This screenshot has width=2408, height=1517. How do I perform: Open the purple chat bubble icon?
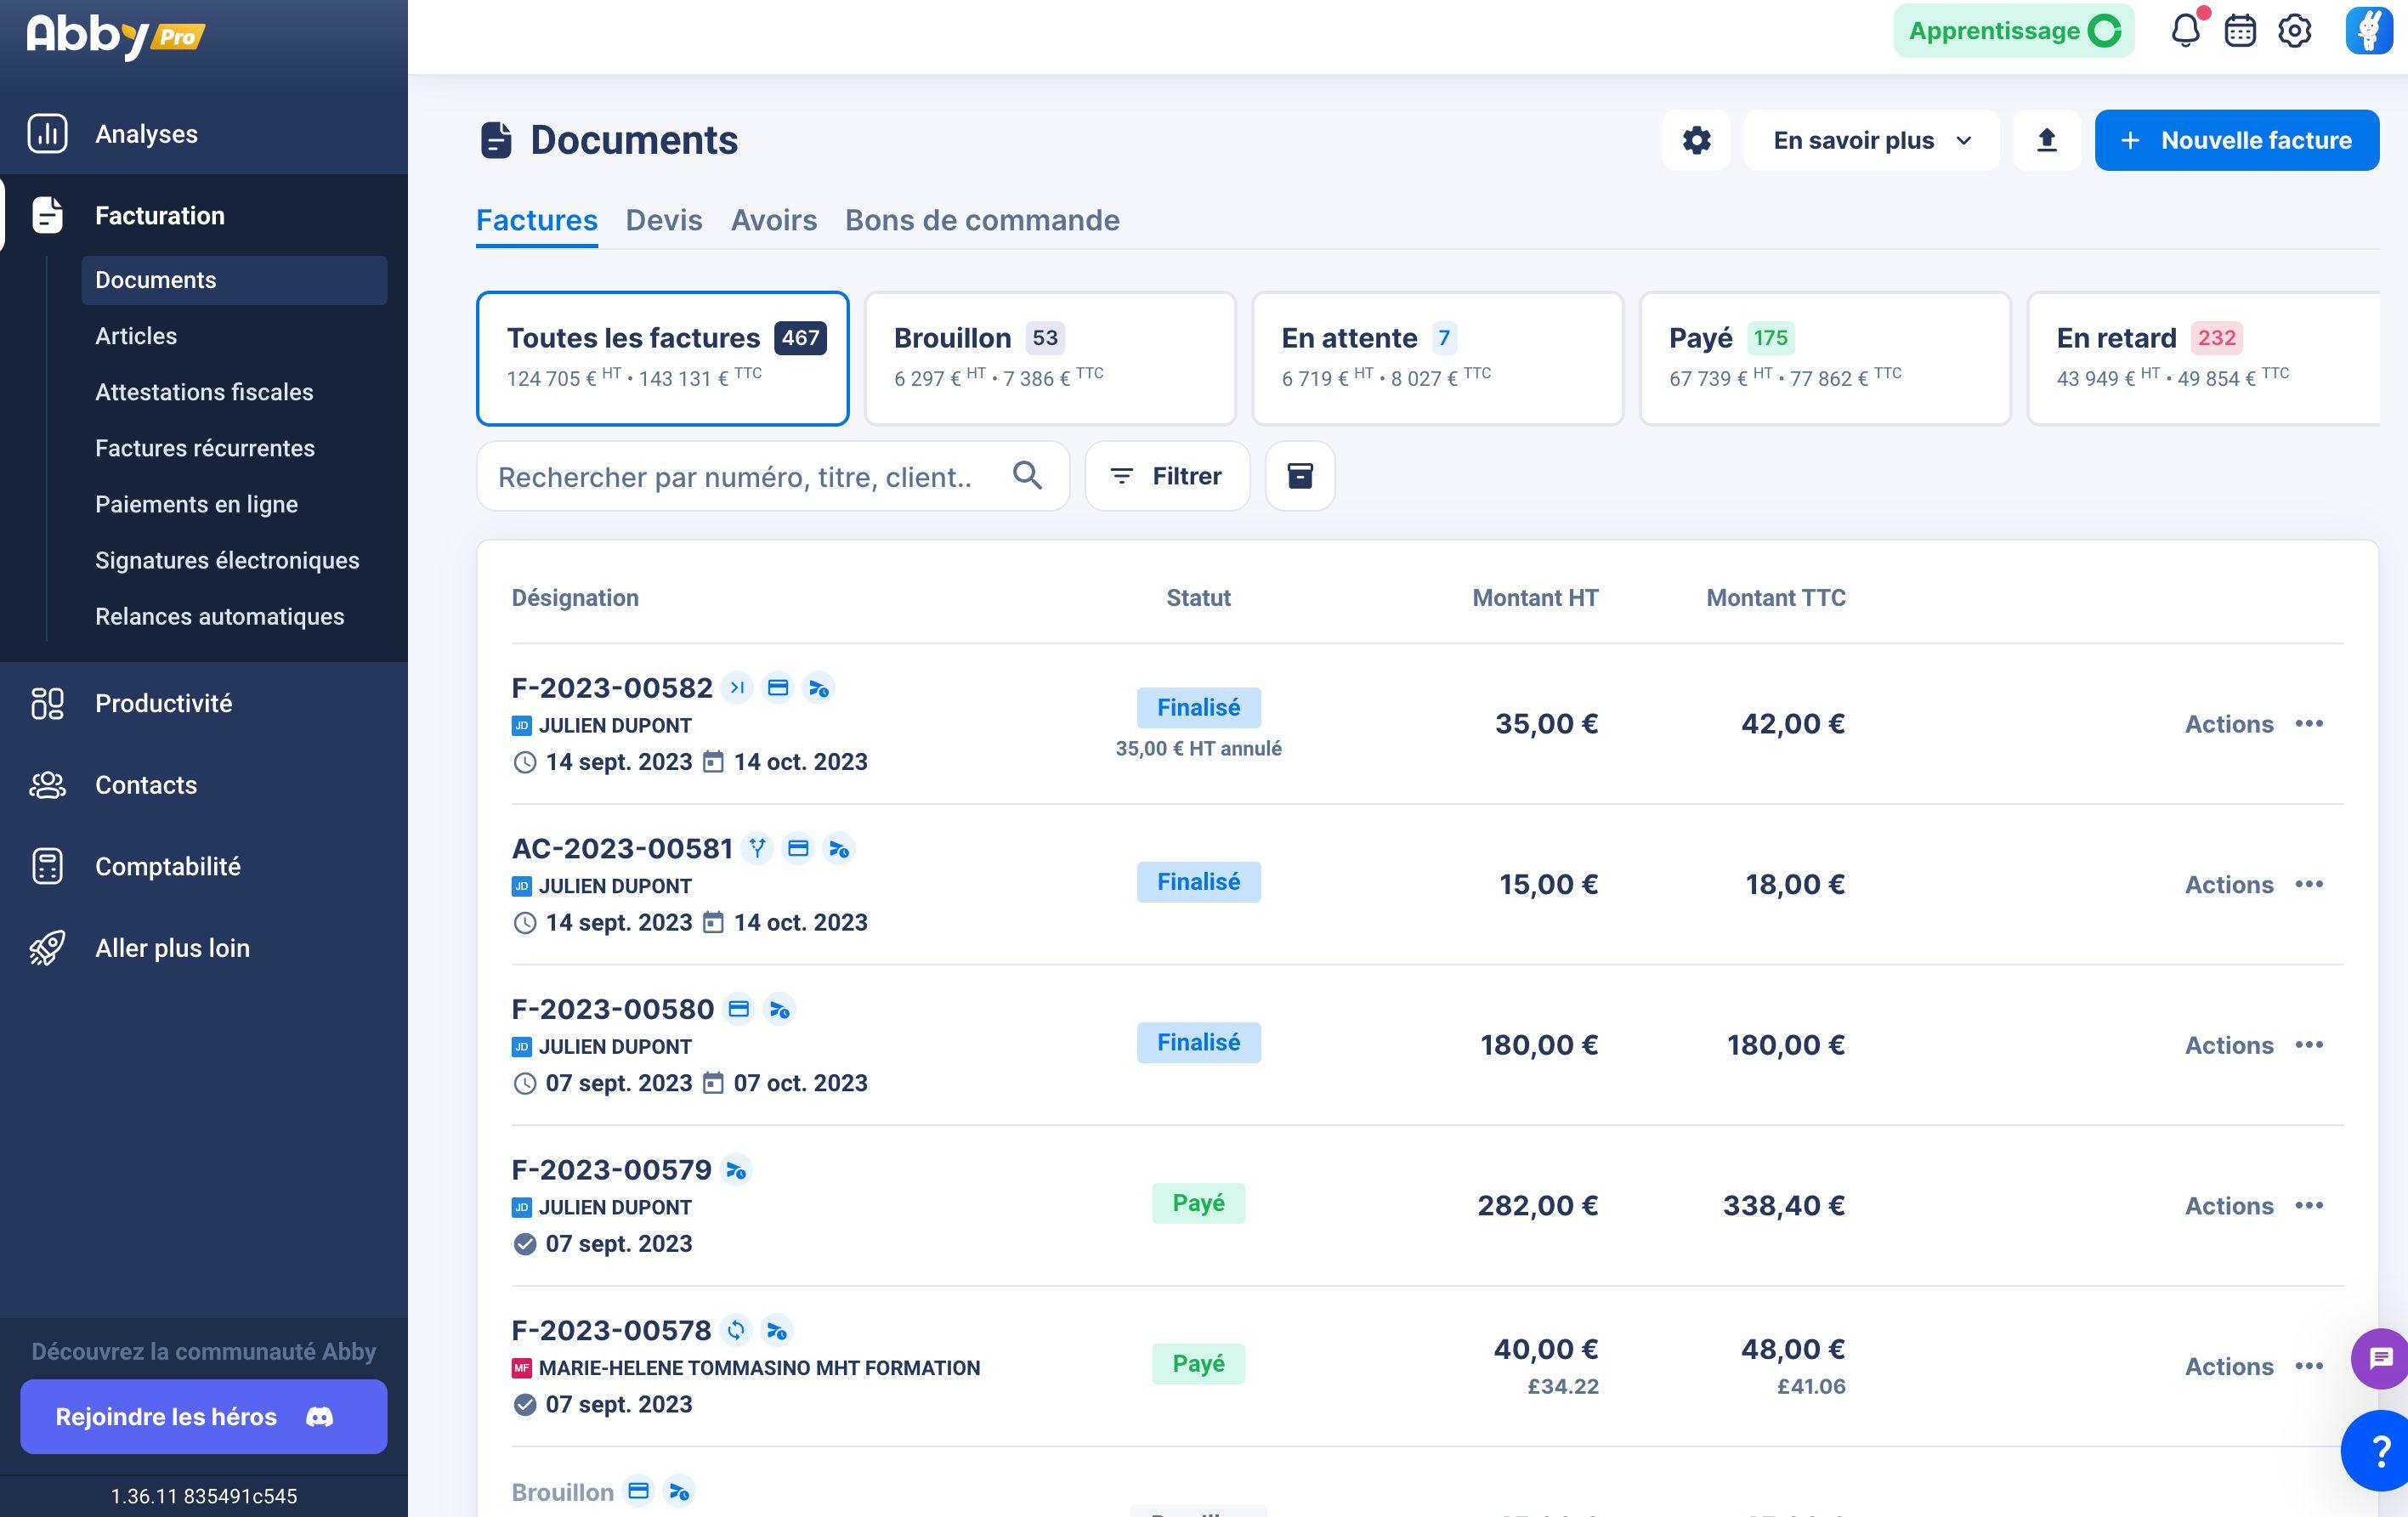[2380, 1358]
